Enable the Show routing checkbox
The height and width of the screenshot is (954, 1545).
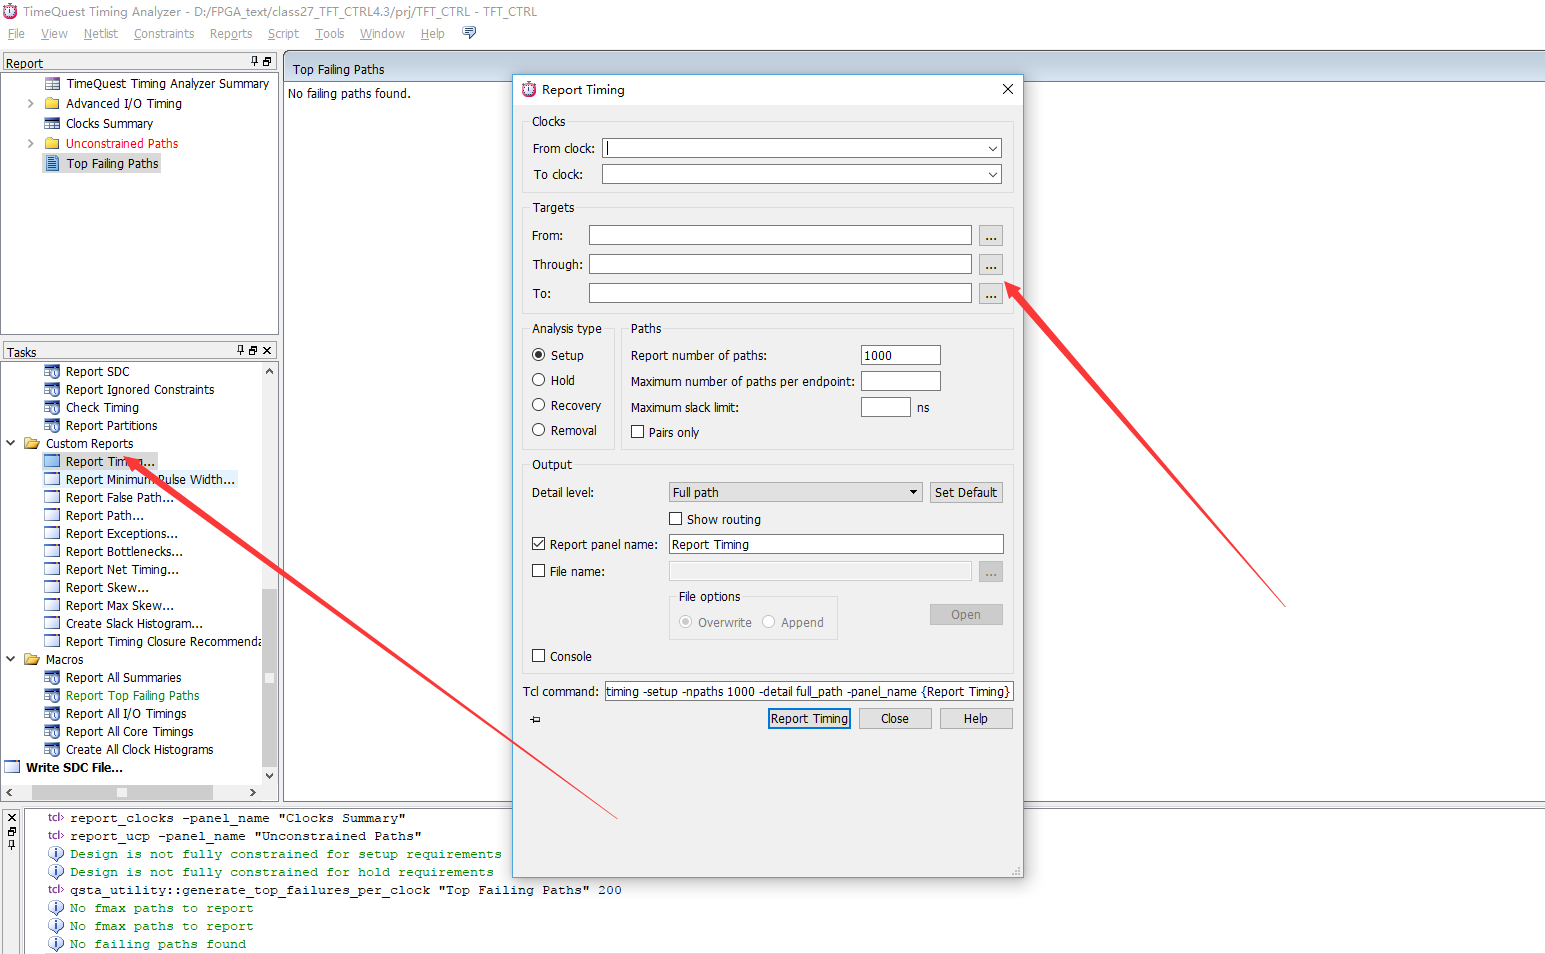pyautogui.click(x=676, y=519)
